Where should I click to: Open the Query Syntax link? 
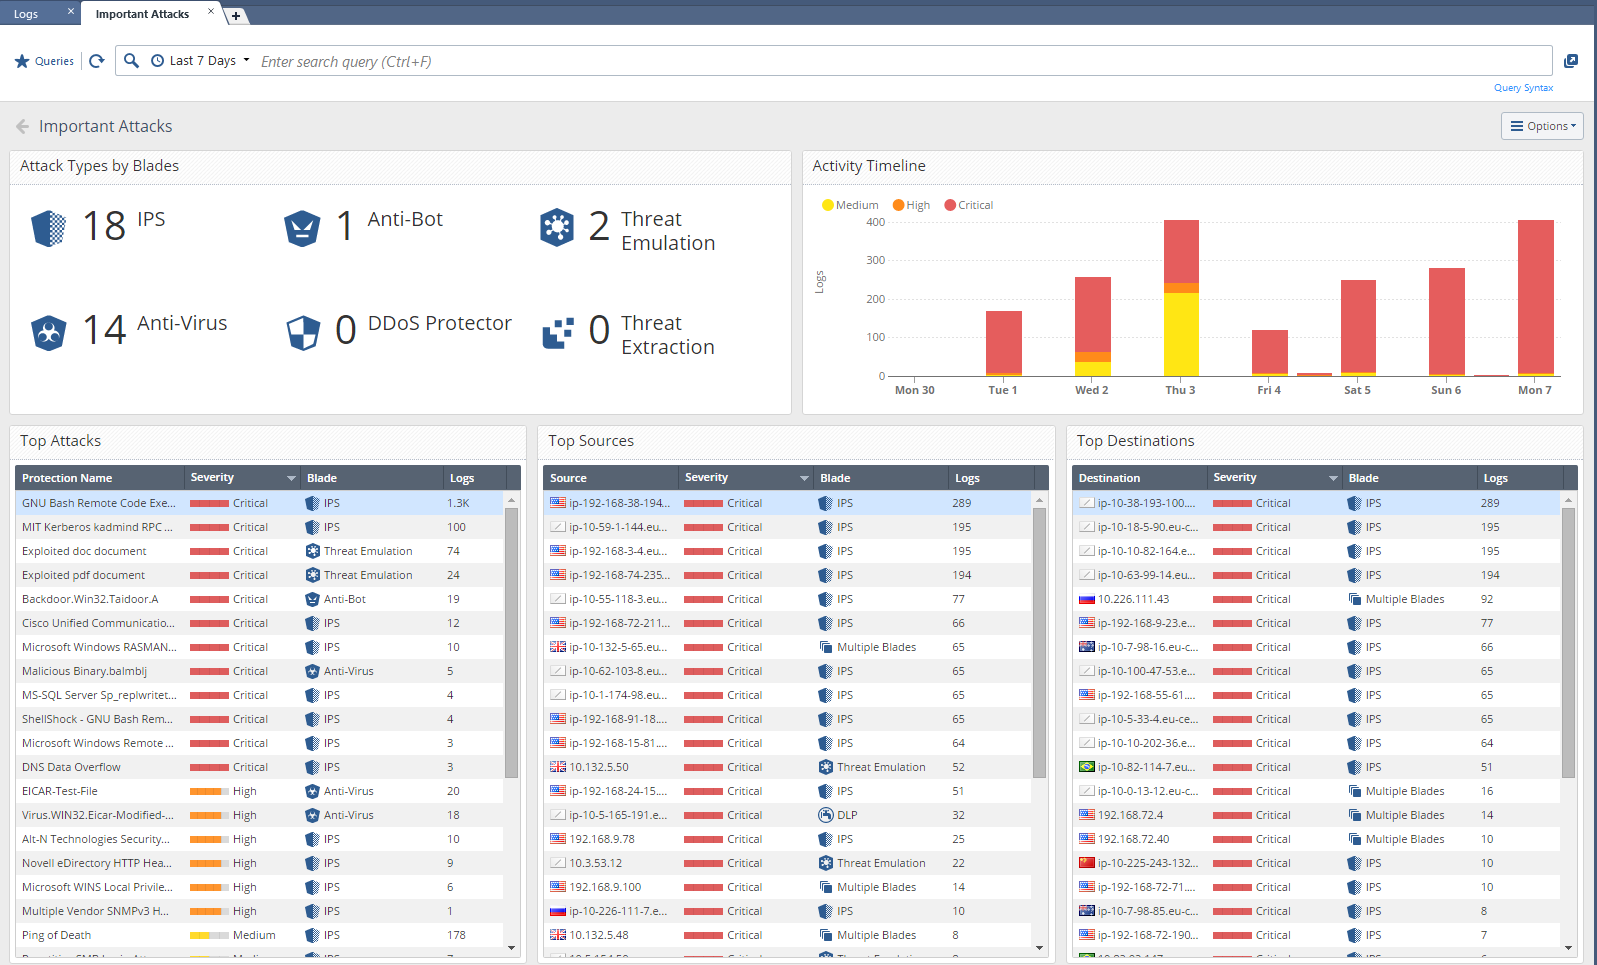pyautogui.click(x=1523, y=88)
